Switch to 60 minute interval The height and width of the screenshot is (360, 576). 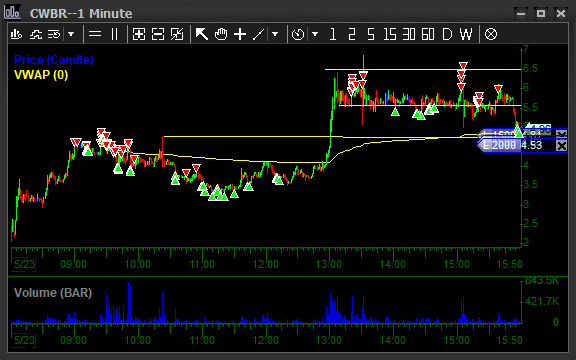coord(428,35)
